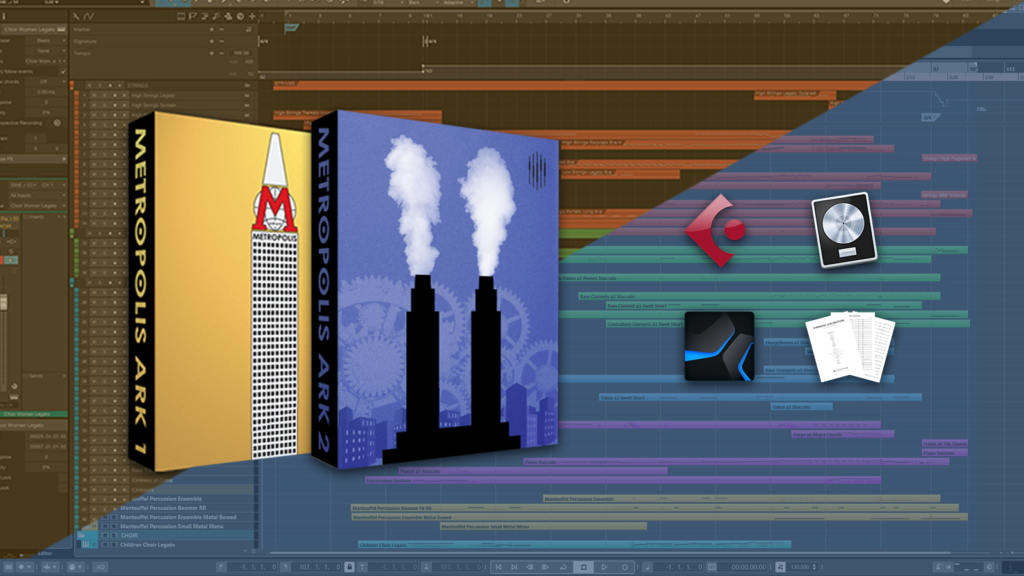Go to project end in transport bar

pyautogui.click(x=514, y=567)
